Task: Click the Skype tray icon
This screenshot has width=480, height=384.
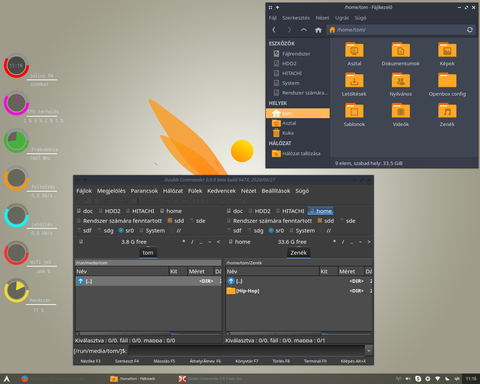Action: tap(418, 379)
